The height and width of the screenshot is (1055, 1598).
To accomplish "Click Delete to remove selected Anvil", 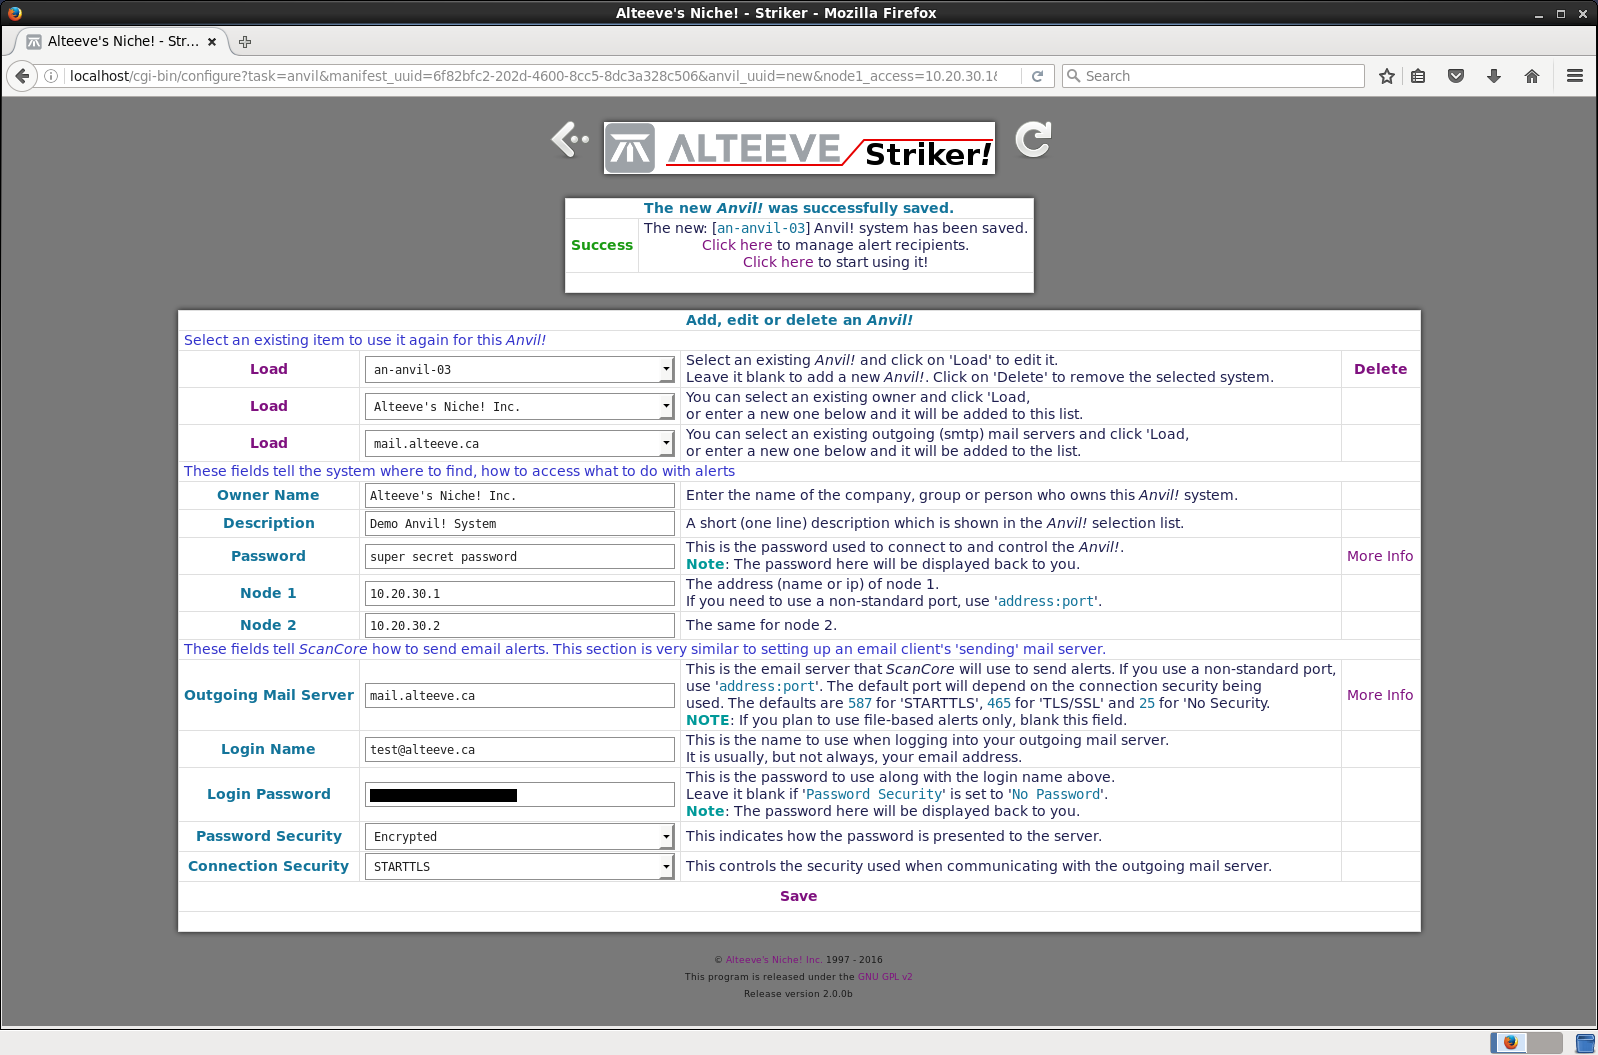I will point(1380,369).
